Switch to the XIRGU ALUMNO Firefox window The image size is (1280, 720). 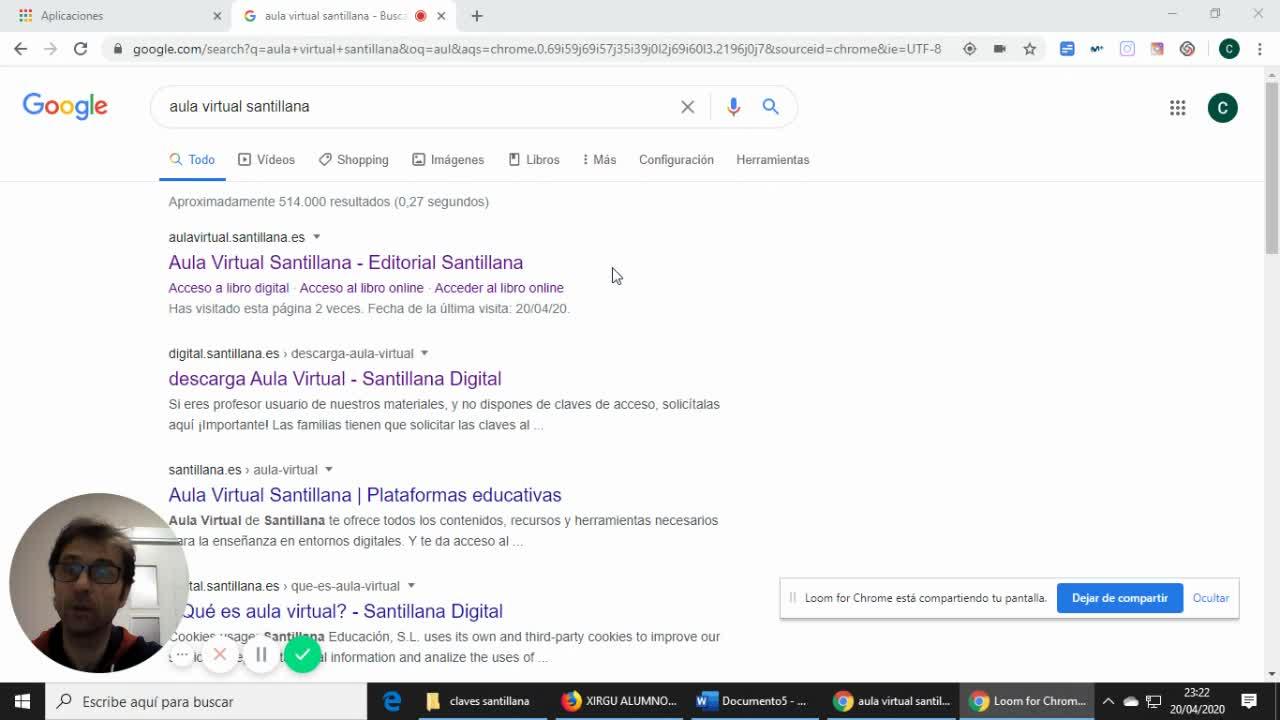[620, 701]
